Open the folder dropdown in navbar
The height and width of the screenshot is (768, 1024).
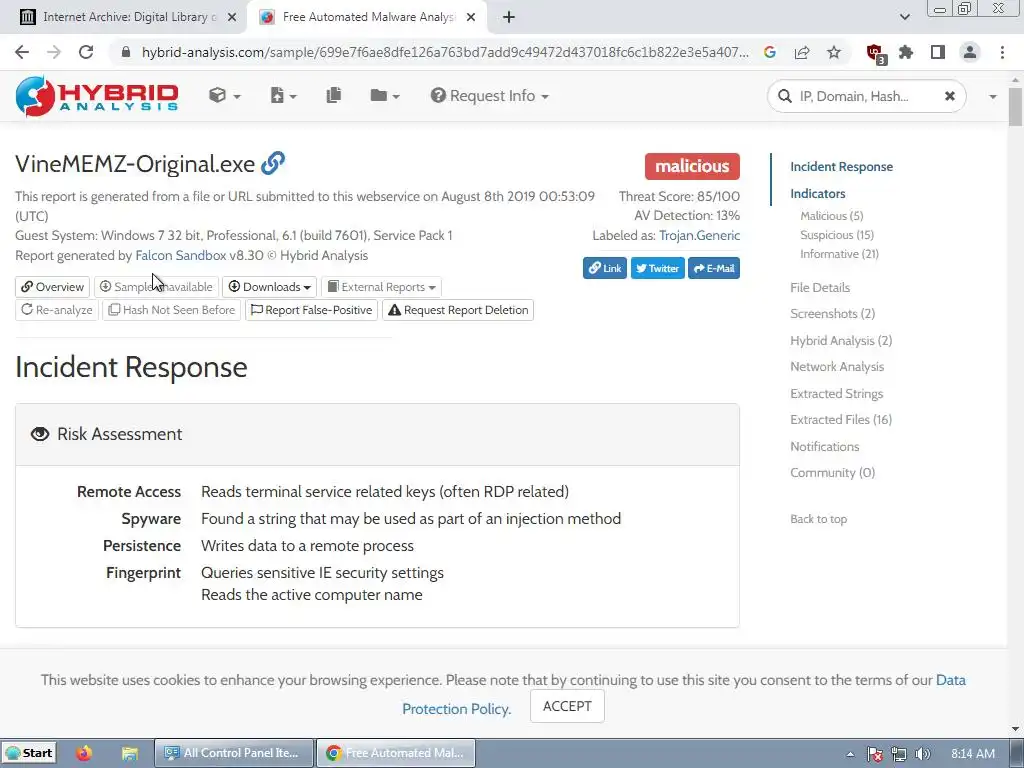(x=385, y=96)
